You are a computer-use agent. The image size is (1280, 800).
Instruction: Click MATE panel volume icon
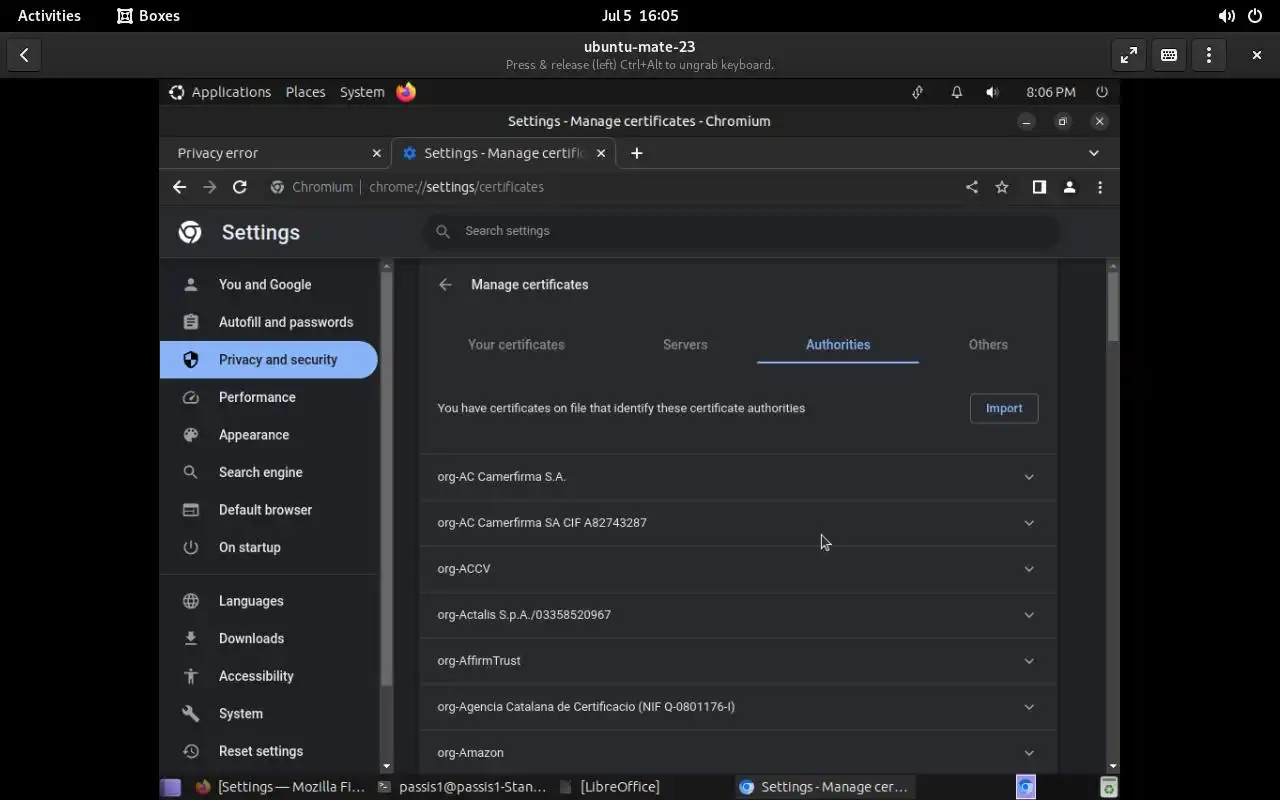tap(991, 92)
